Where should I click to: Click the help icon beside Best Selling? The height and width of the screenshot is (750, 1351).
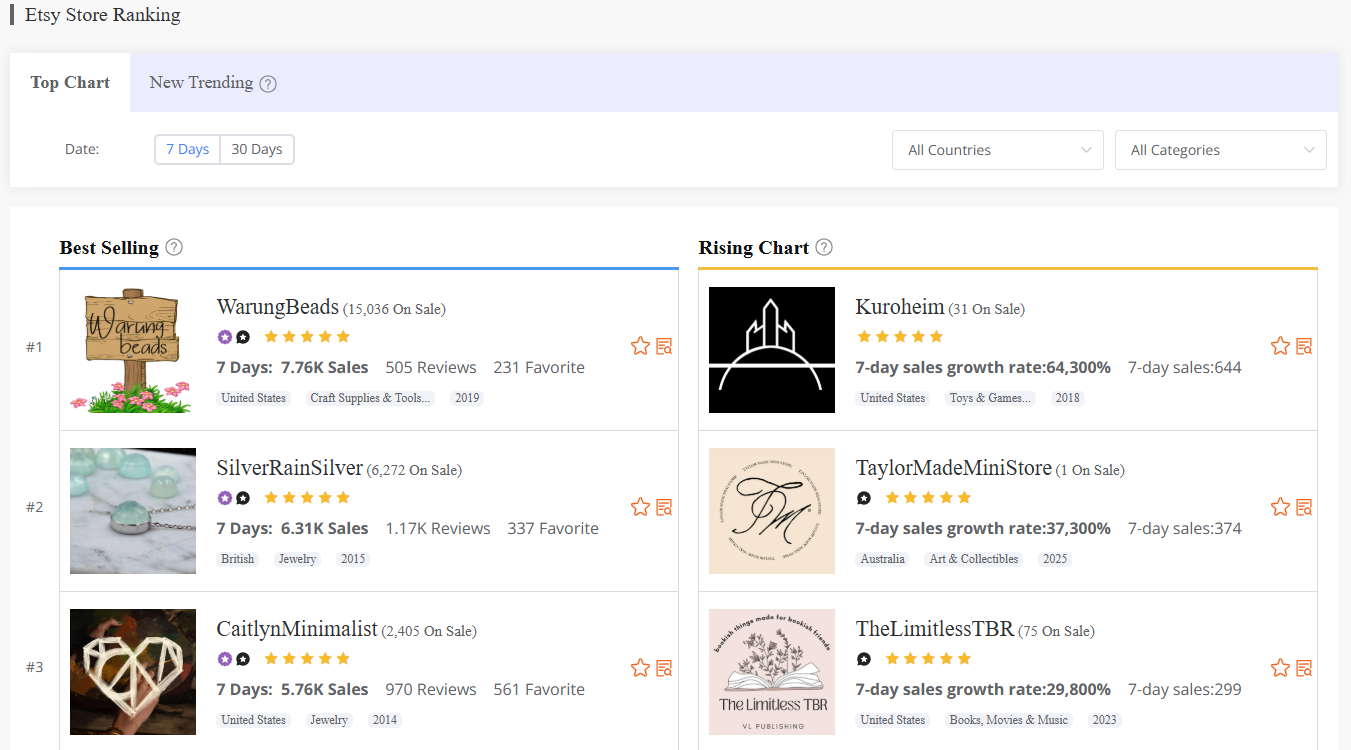(x=174, y=246)
